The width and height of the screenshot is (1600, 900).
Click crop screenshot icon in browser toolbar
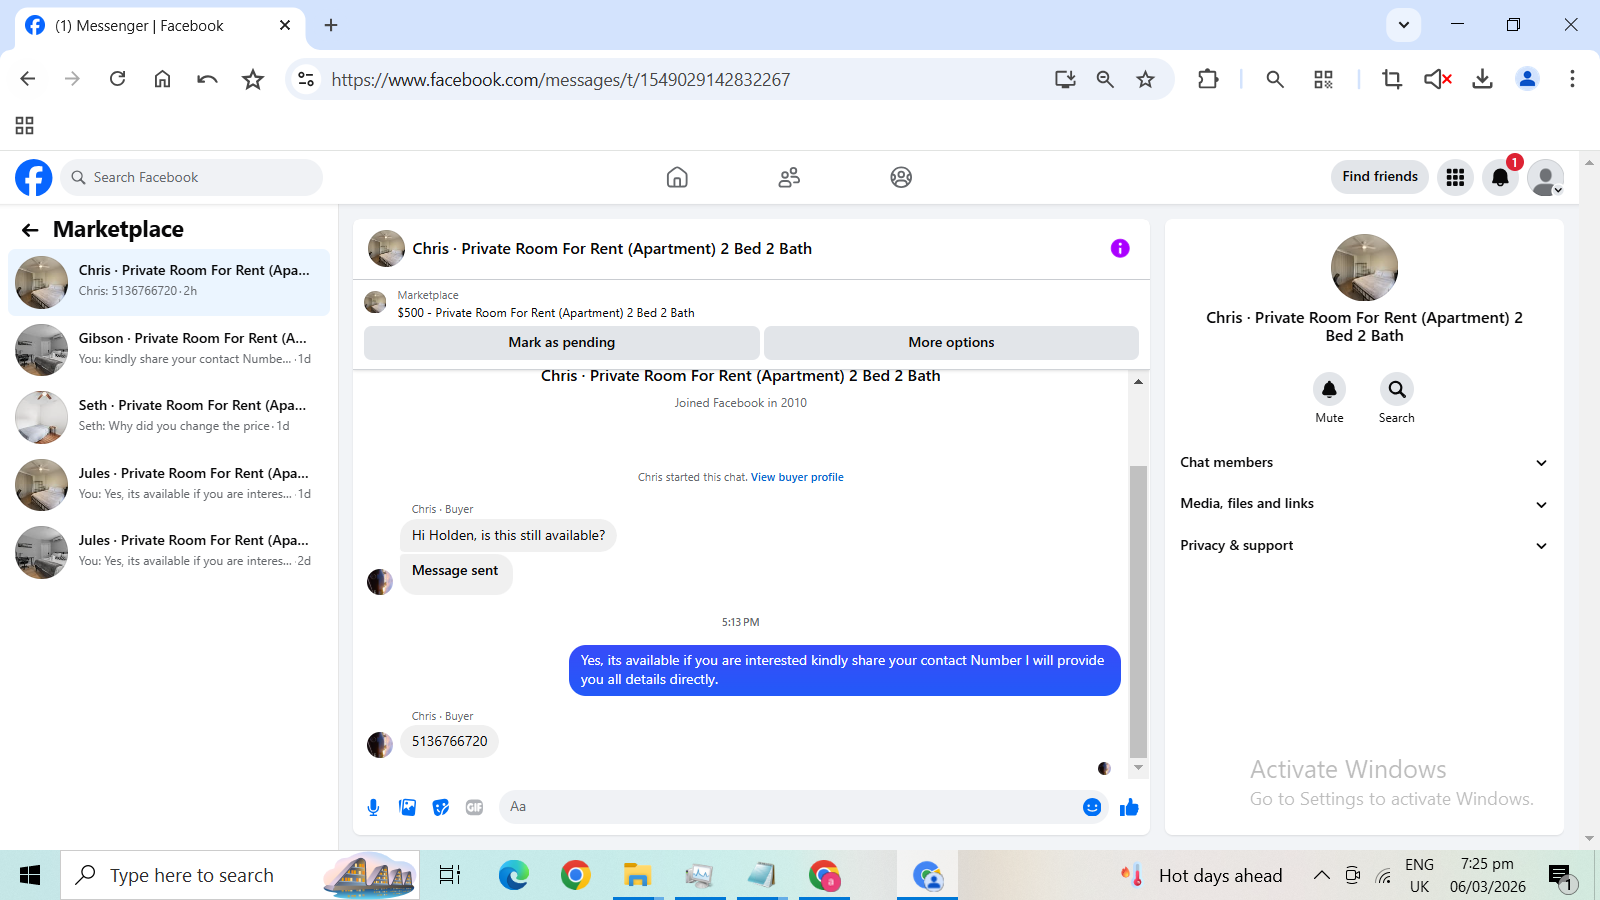coord(1391,79)
